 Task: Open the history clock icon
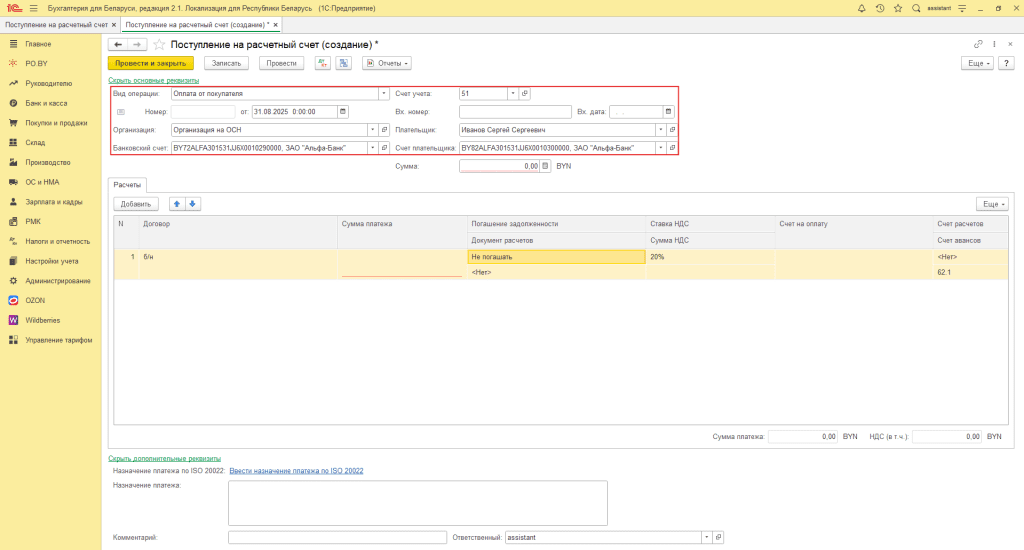pos(880,8)
